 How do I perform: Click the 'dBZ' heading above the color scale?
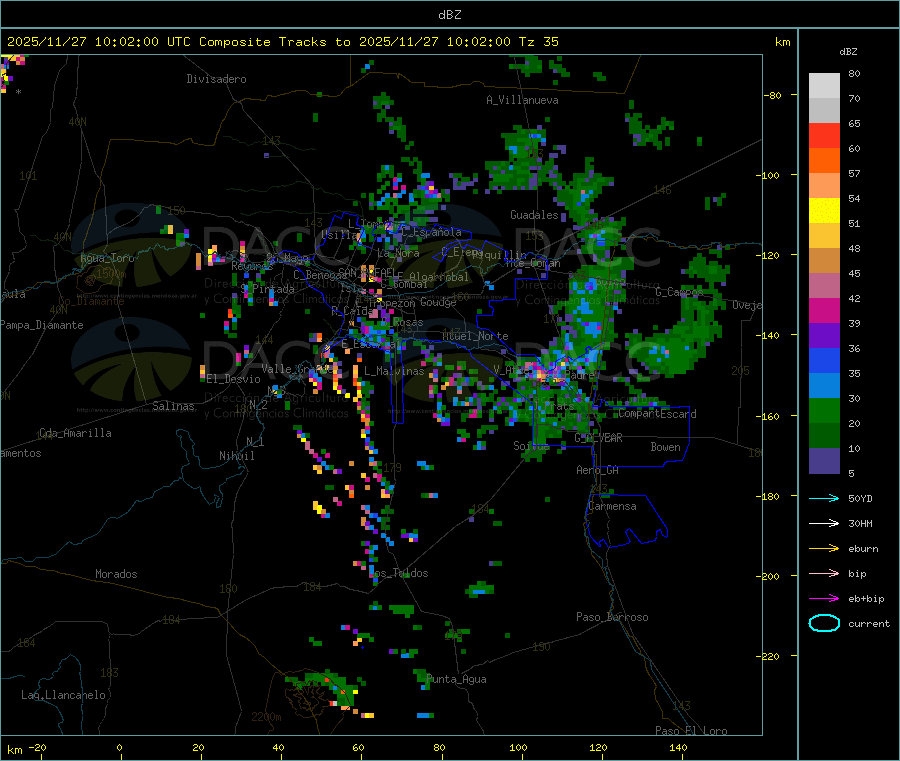pos(848,52)
